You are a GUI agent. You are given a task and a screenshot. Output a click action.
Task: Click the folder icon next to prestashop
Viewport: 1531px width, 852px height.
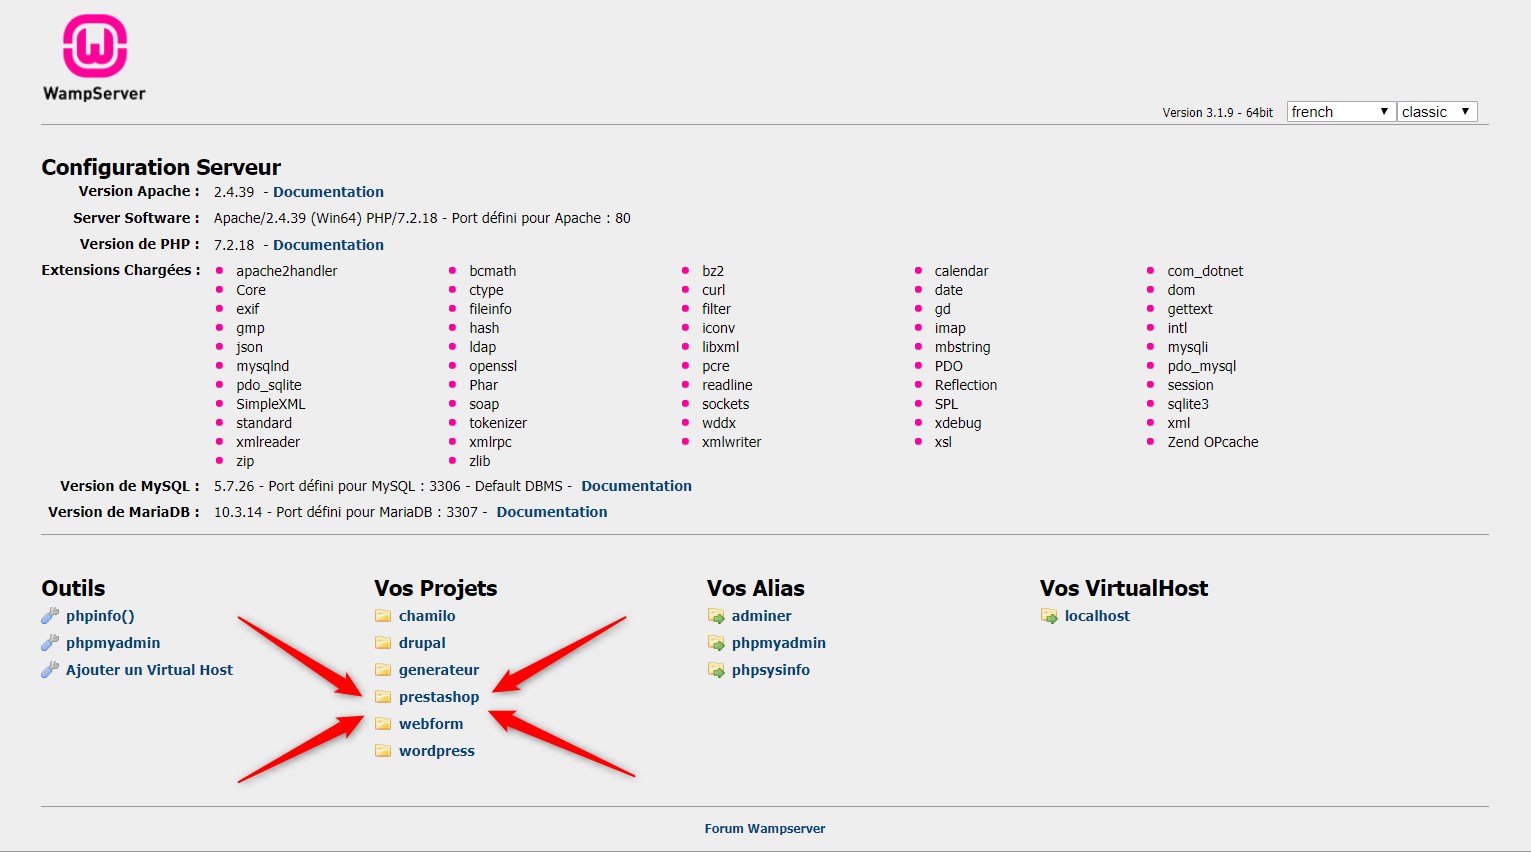[x=383, y=697]
